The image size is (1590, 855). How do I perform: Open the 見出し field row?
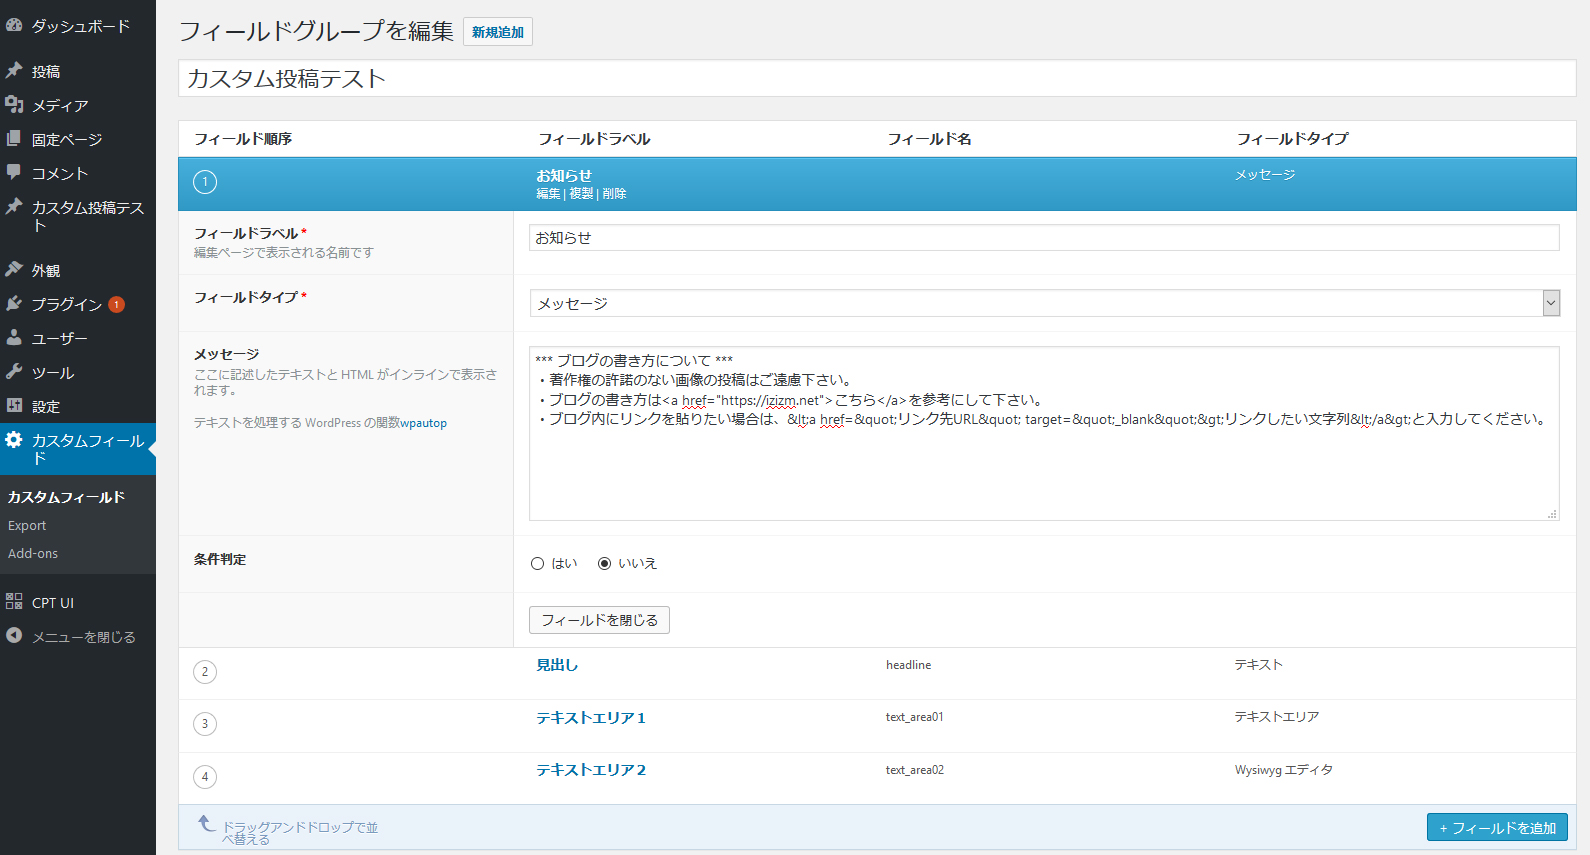[x=557, y=665]
